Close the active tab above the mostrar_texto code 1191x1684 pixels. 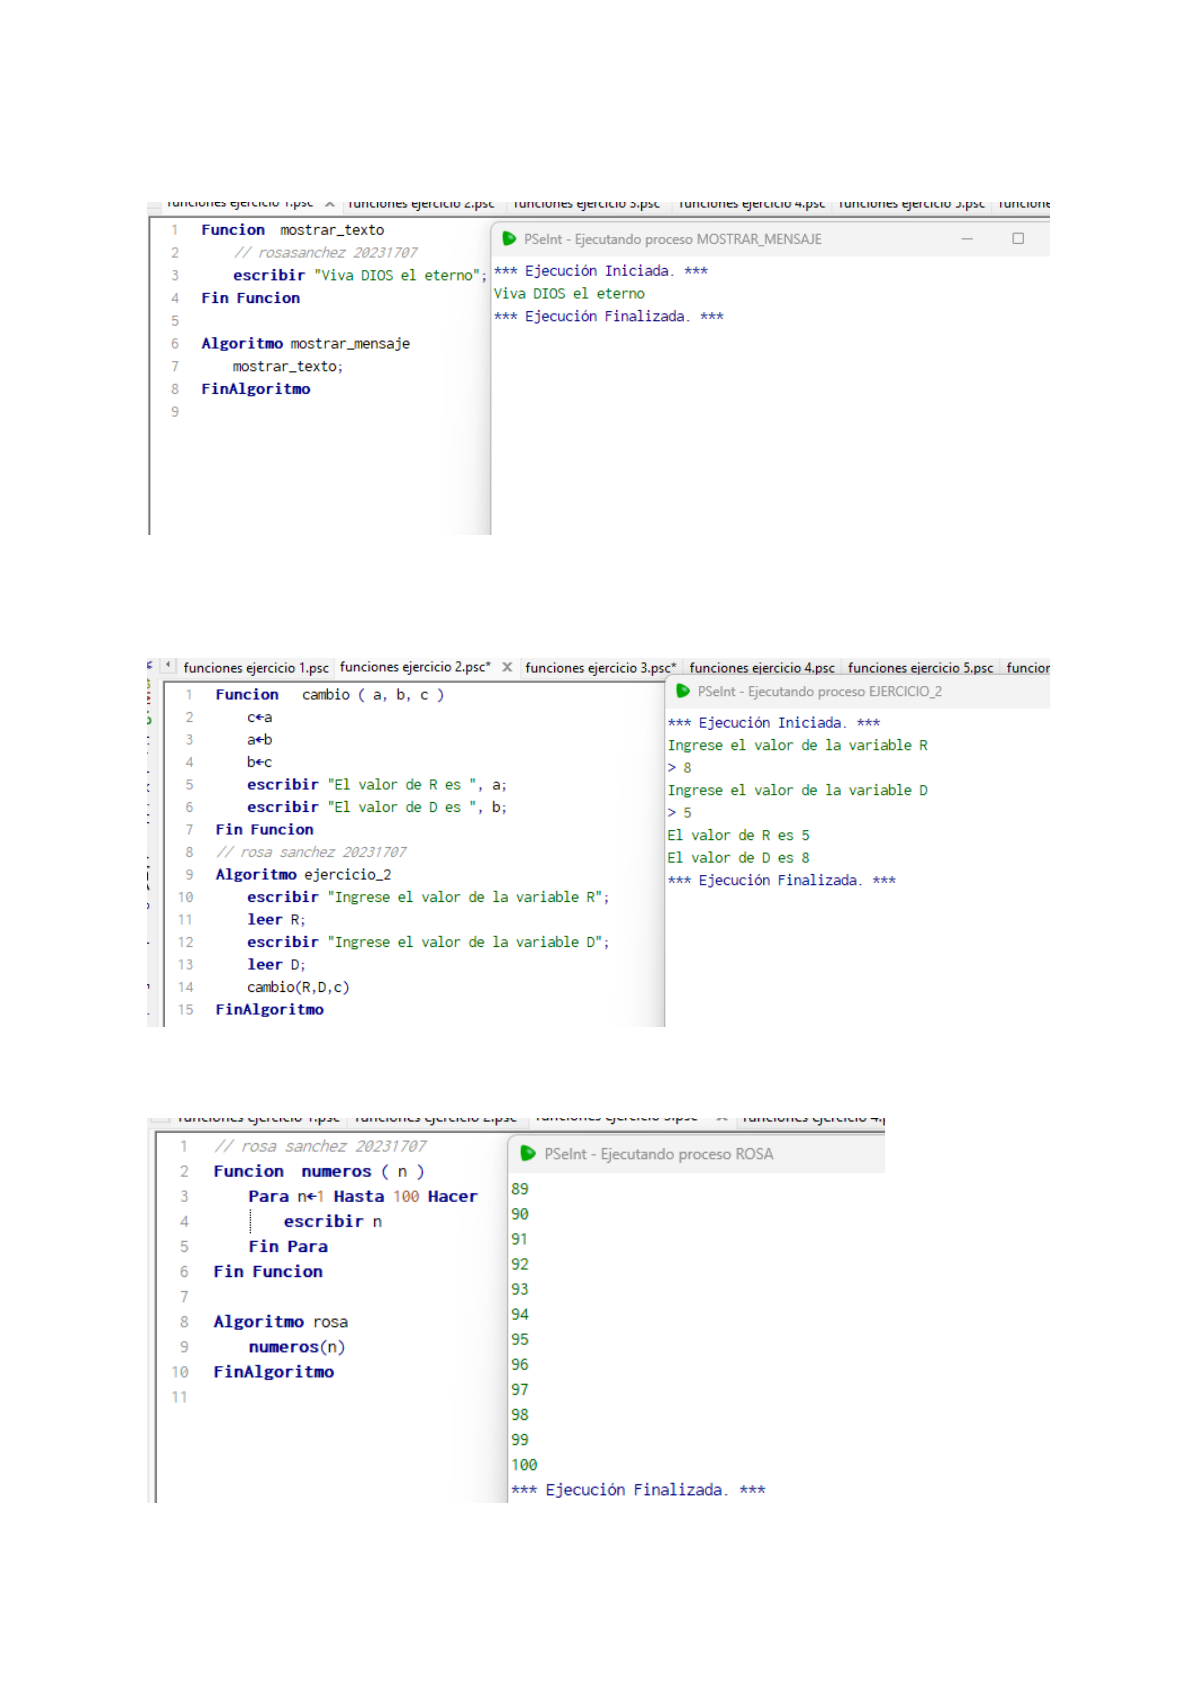329,204
